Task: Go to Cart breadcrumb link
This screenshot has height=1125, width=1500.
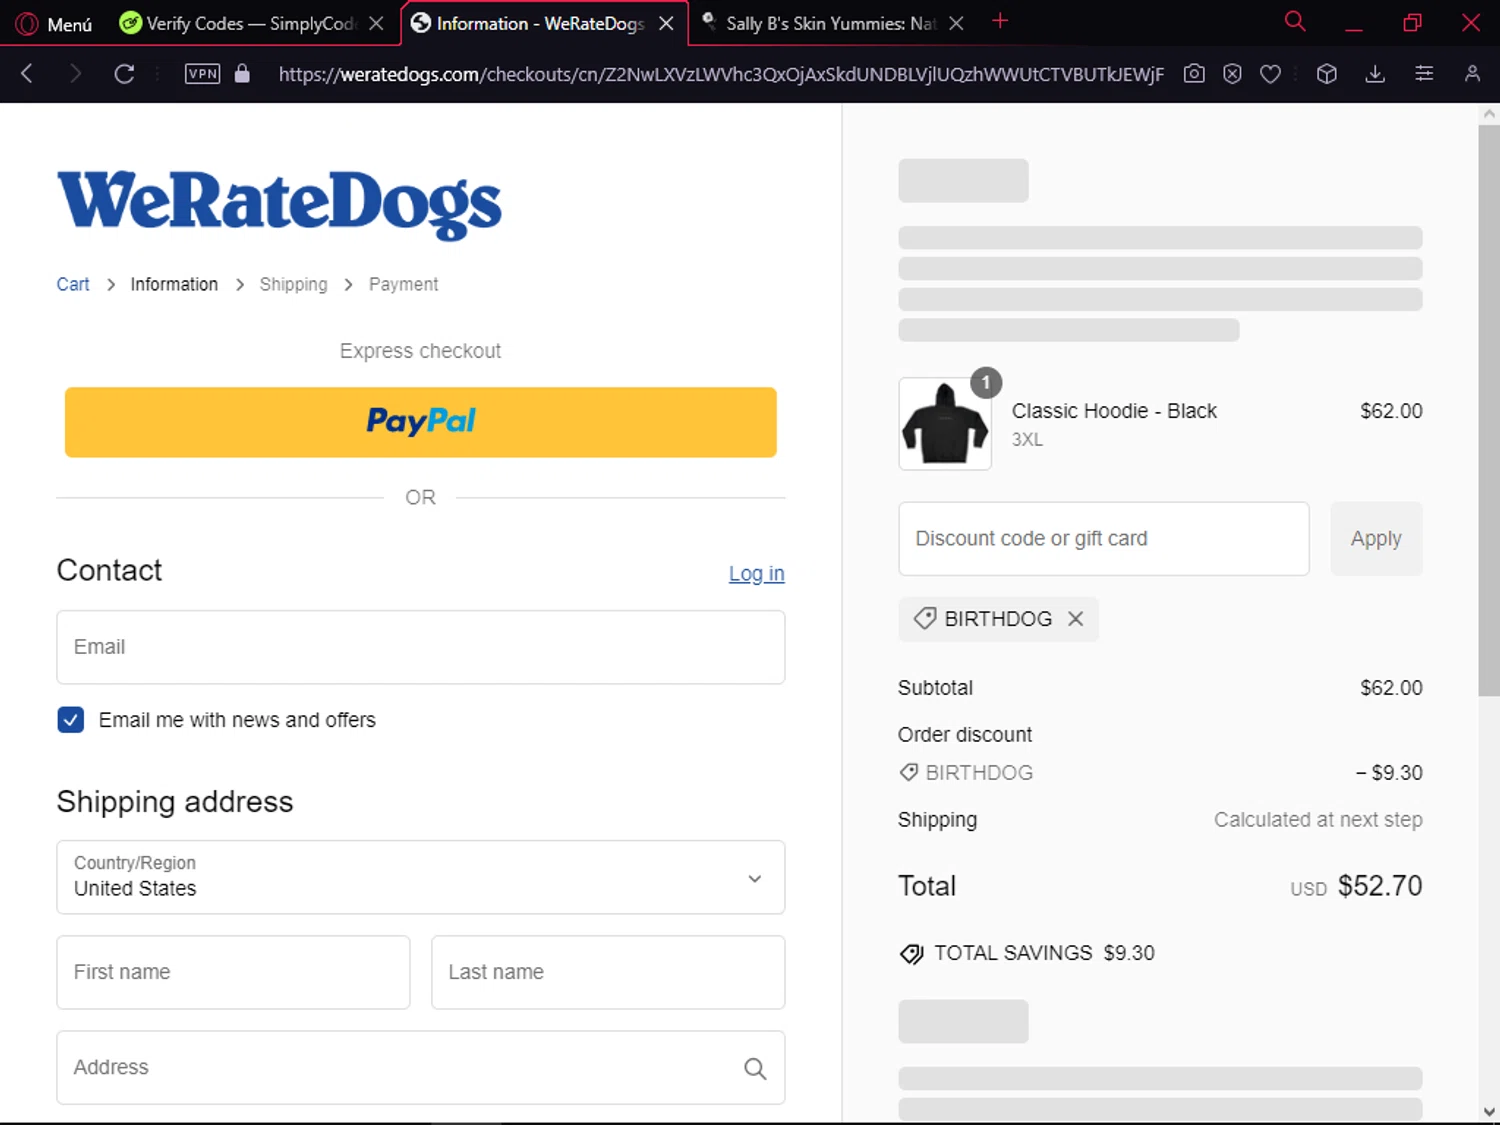Action: click(73, 284)
